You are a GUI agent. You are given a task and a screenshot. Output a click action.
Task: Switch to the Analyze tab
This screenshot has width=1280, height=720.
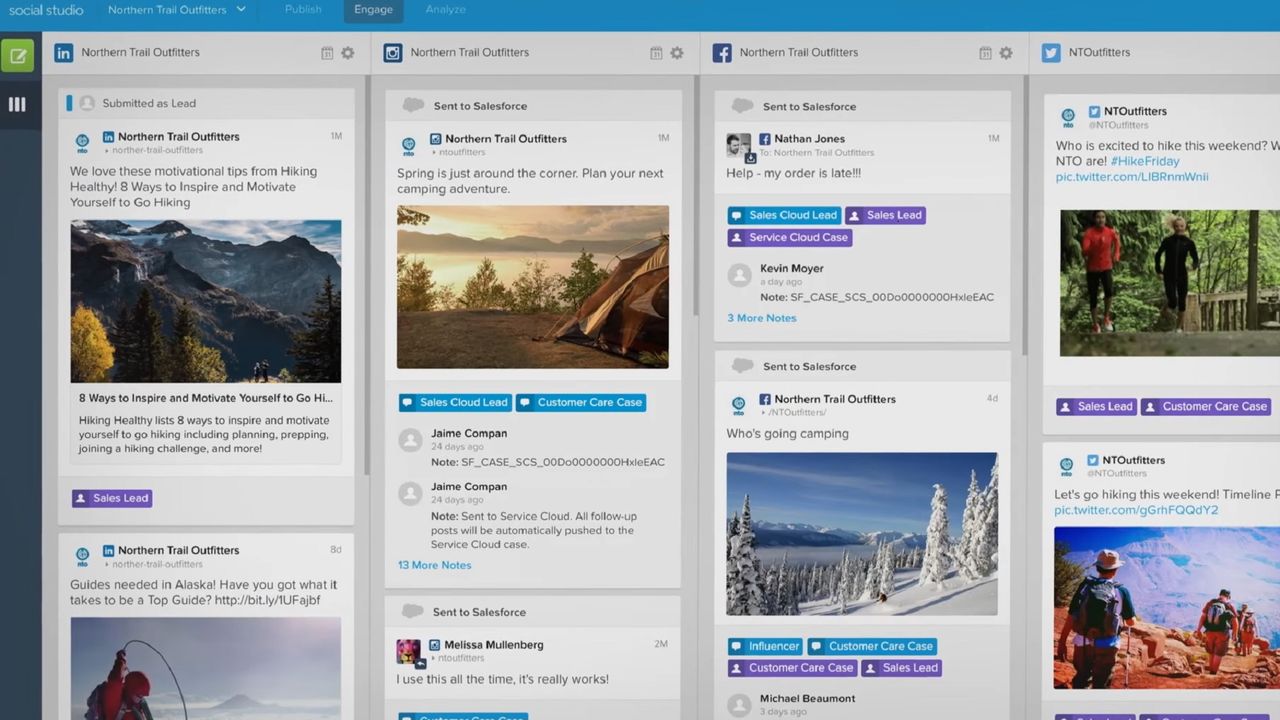(x=446, y=10)
